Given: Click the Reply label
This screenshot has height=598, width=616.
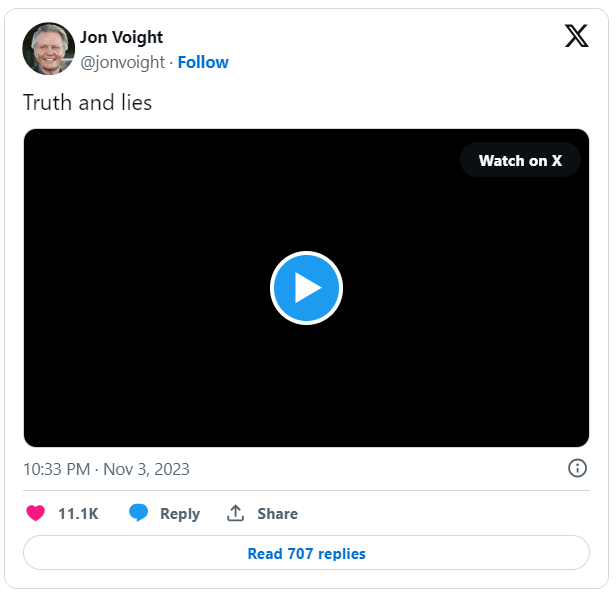Looking at the screenshot, I should point(180,514).
